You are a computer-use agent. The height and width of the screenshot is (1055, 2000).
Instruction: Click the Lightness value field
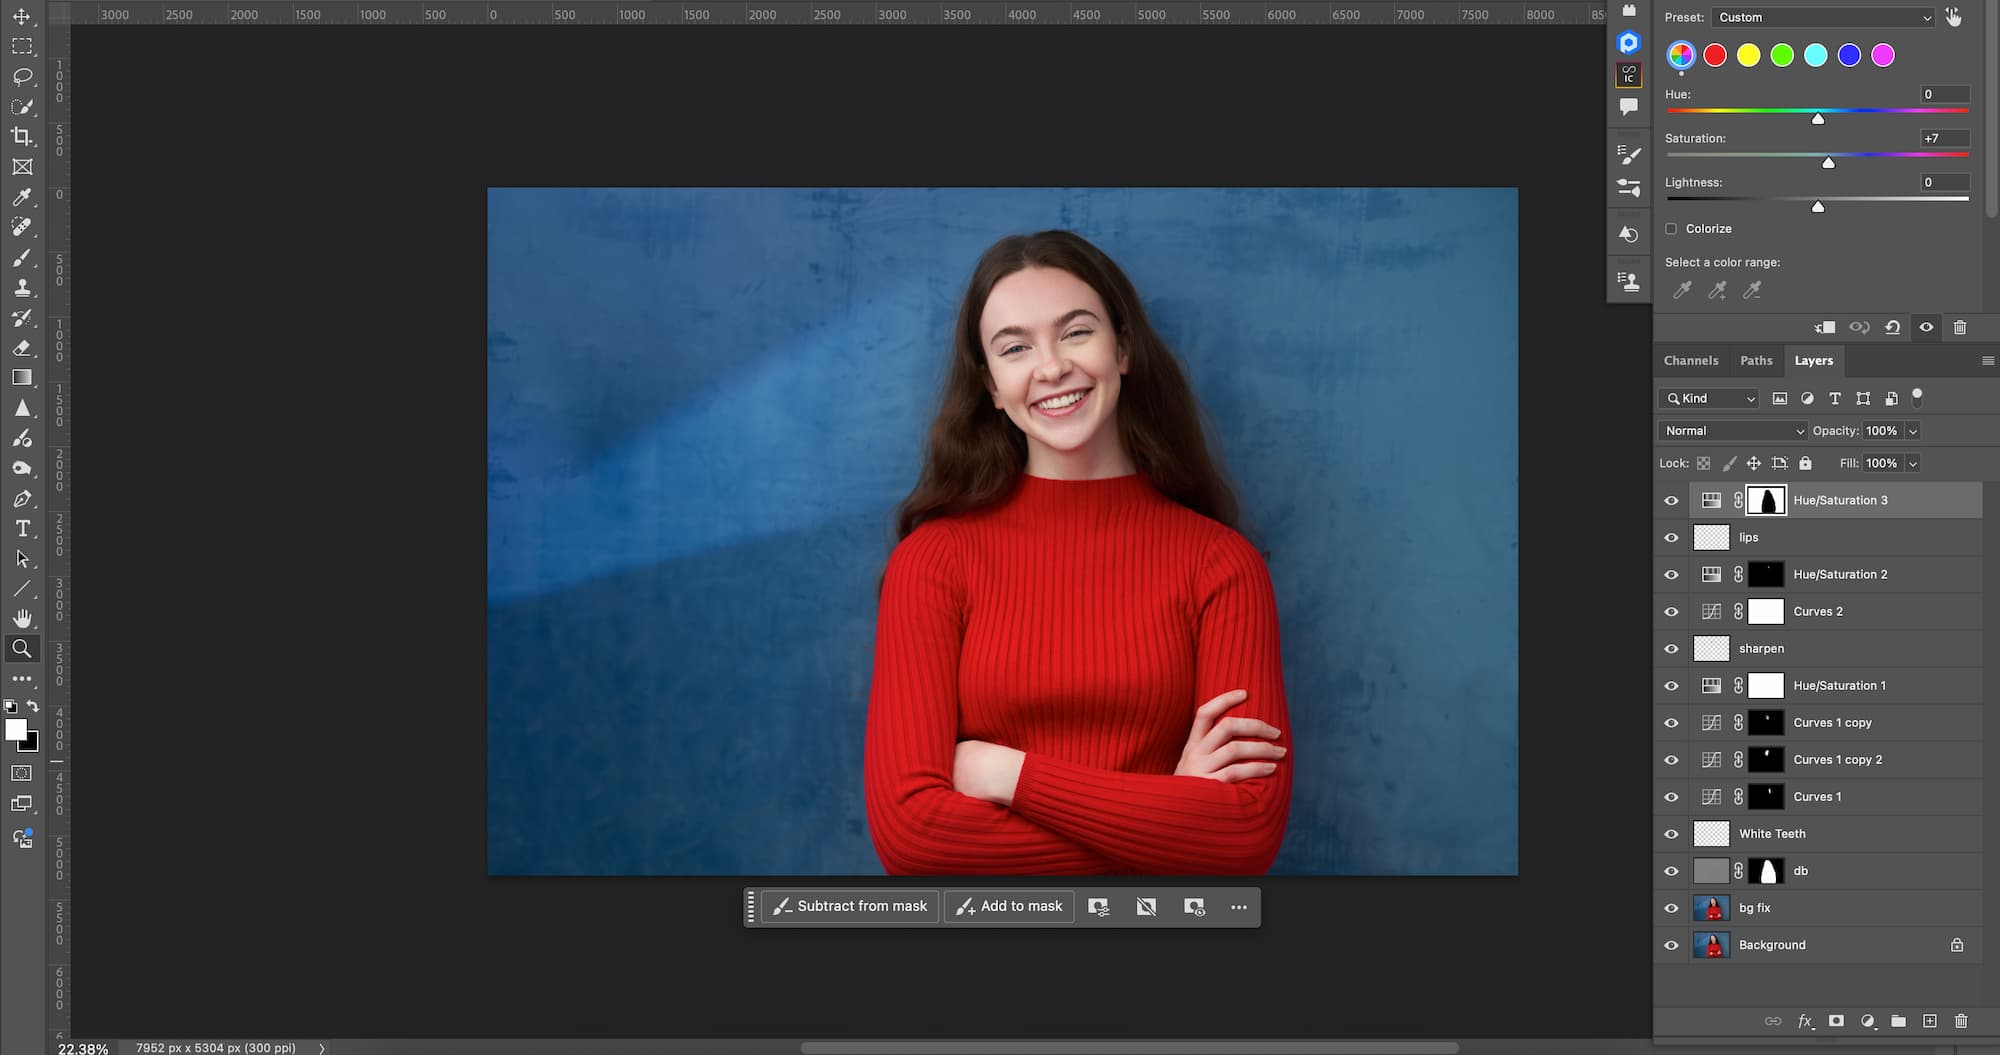click(x=1944, y=183)
